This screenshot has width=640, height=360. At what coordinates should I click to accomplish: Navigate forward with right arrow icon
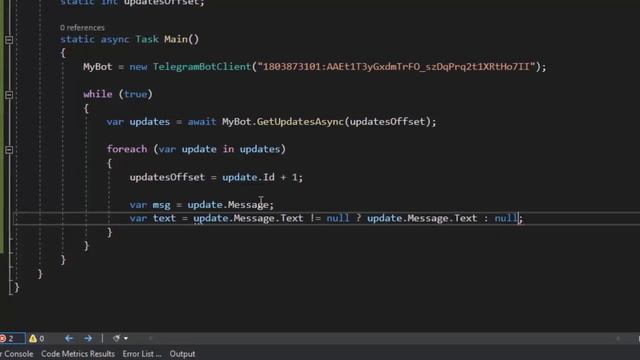tap(88, 338)
